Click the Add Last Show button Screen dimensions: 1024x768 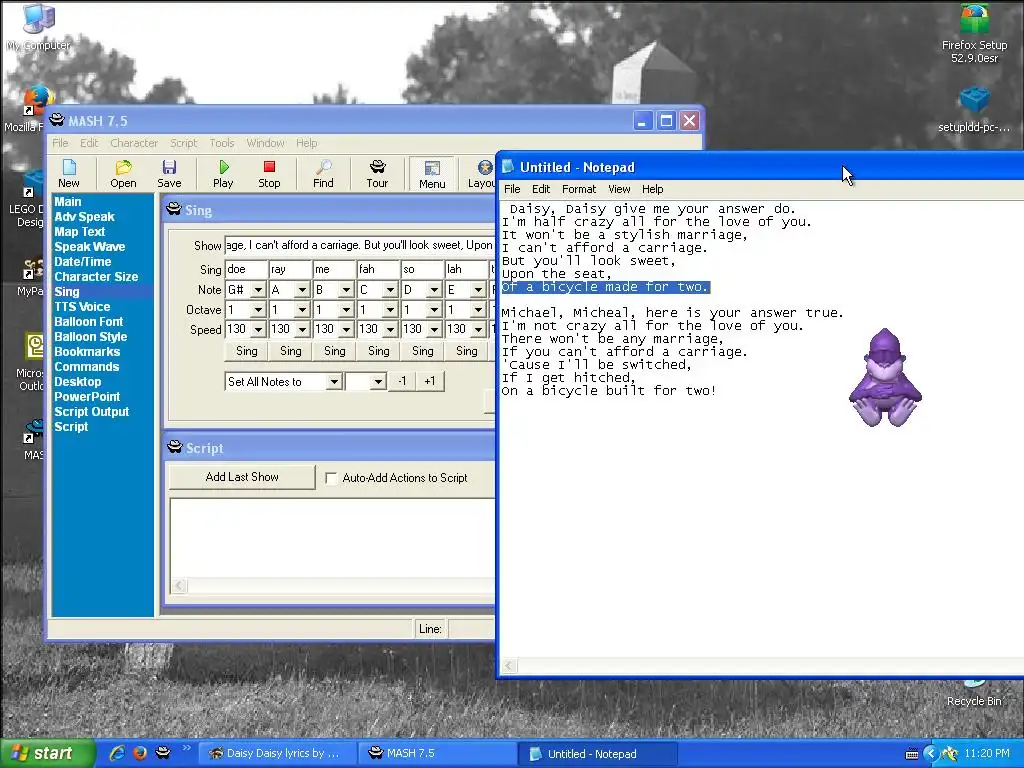click(x=242, y=477)
